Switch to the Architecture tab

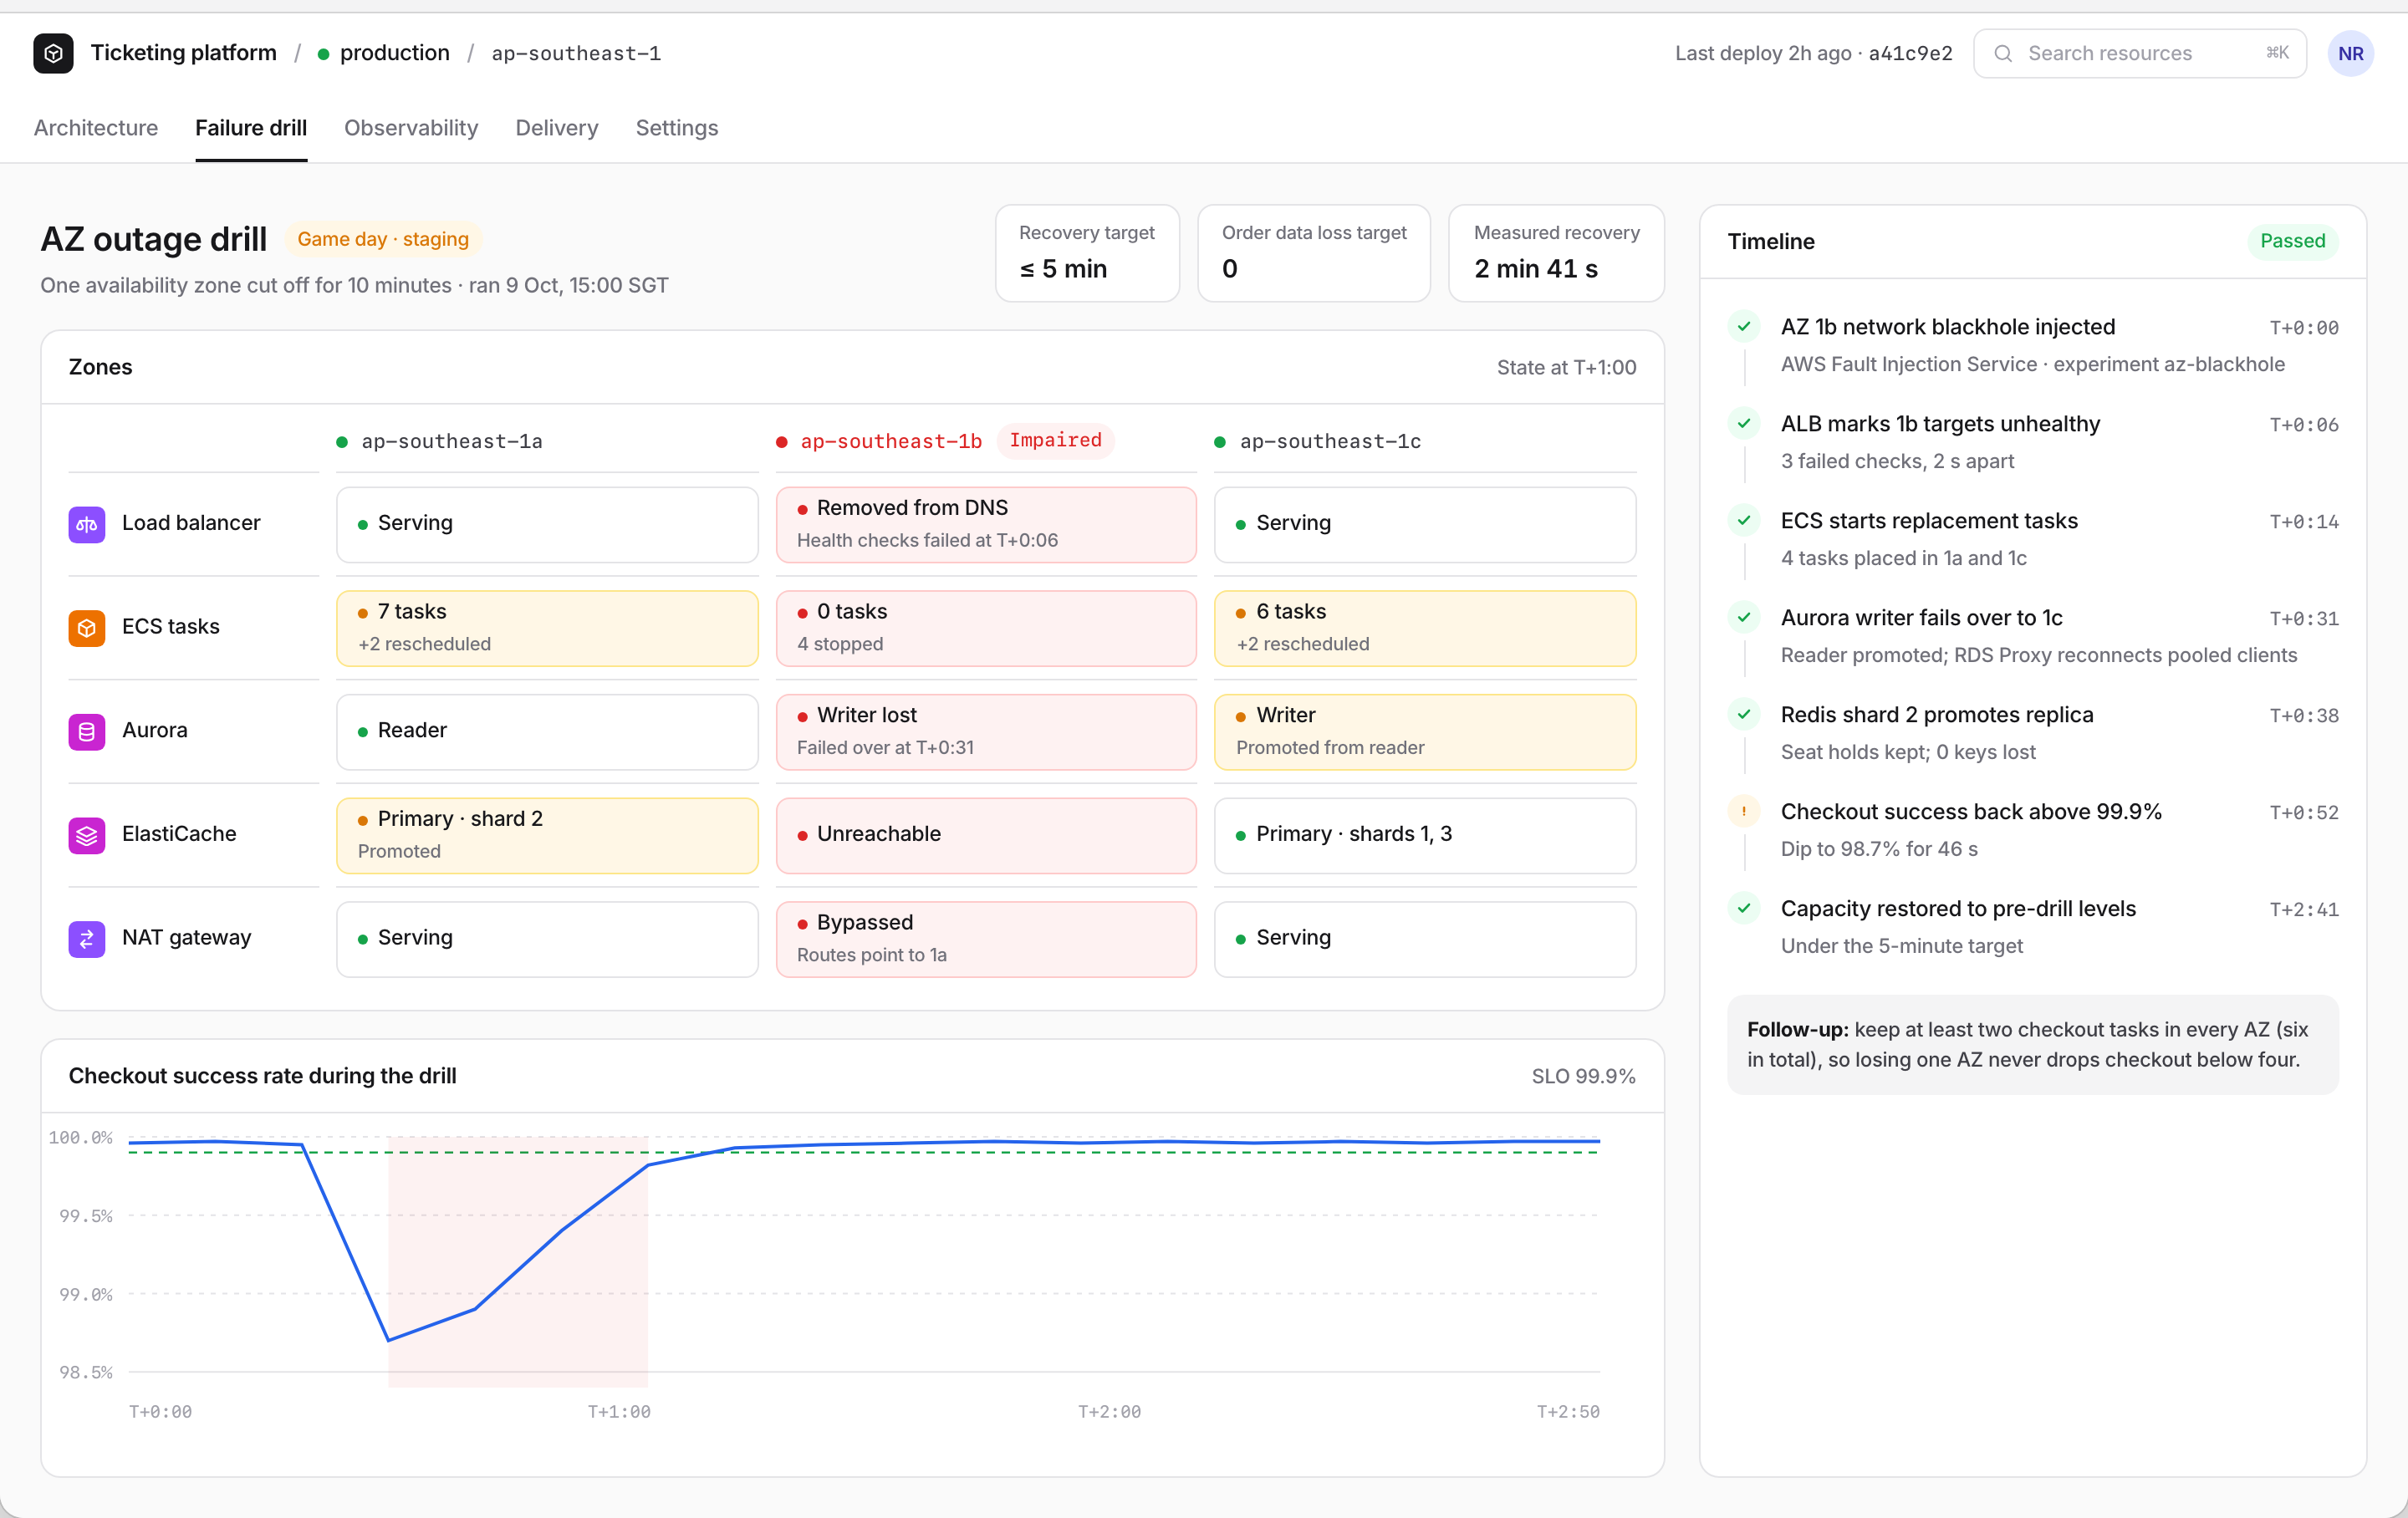pos(96,128)
